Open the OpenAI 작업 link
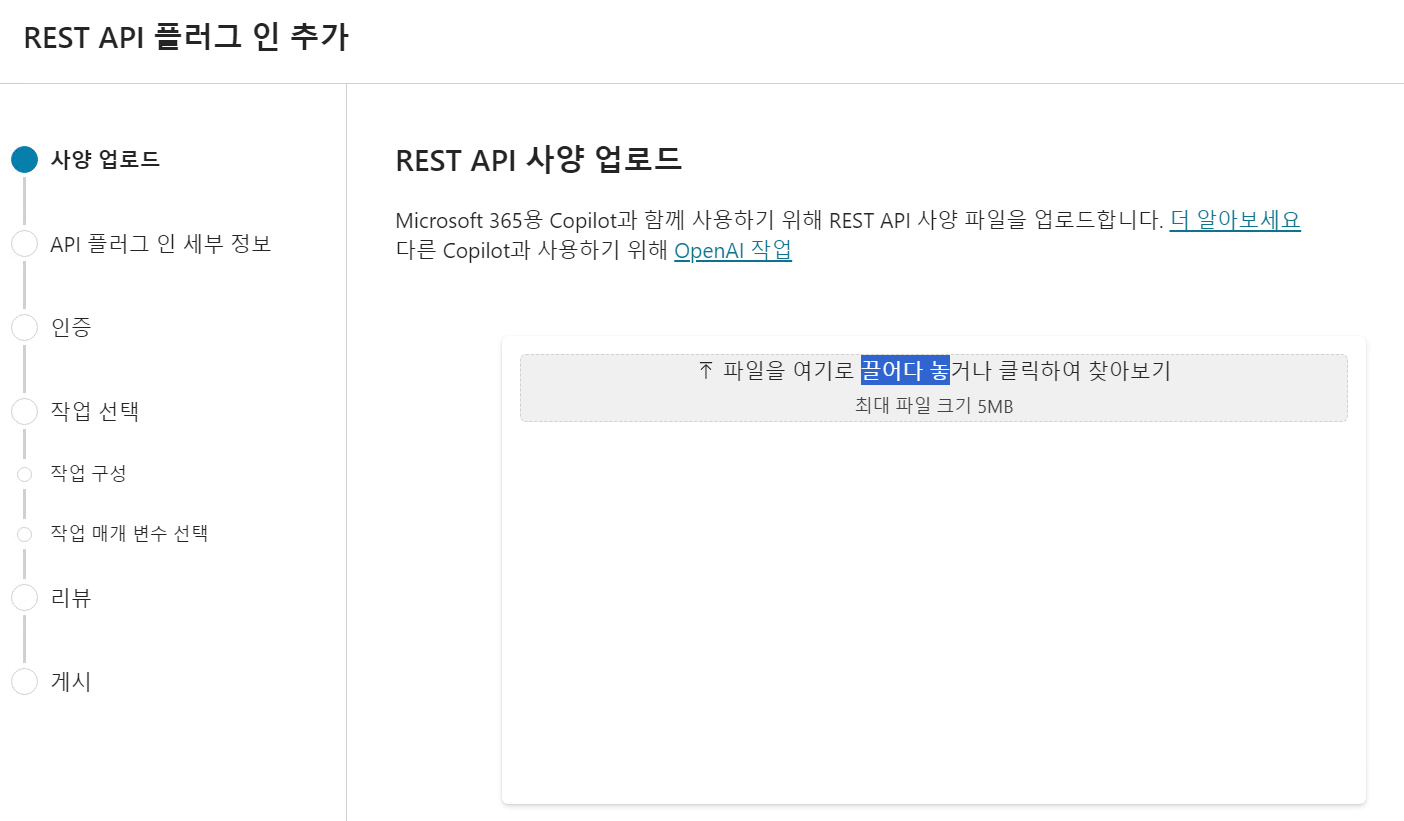This screenshot has width=1404, height=821. coord(733,251)
